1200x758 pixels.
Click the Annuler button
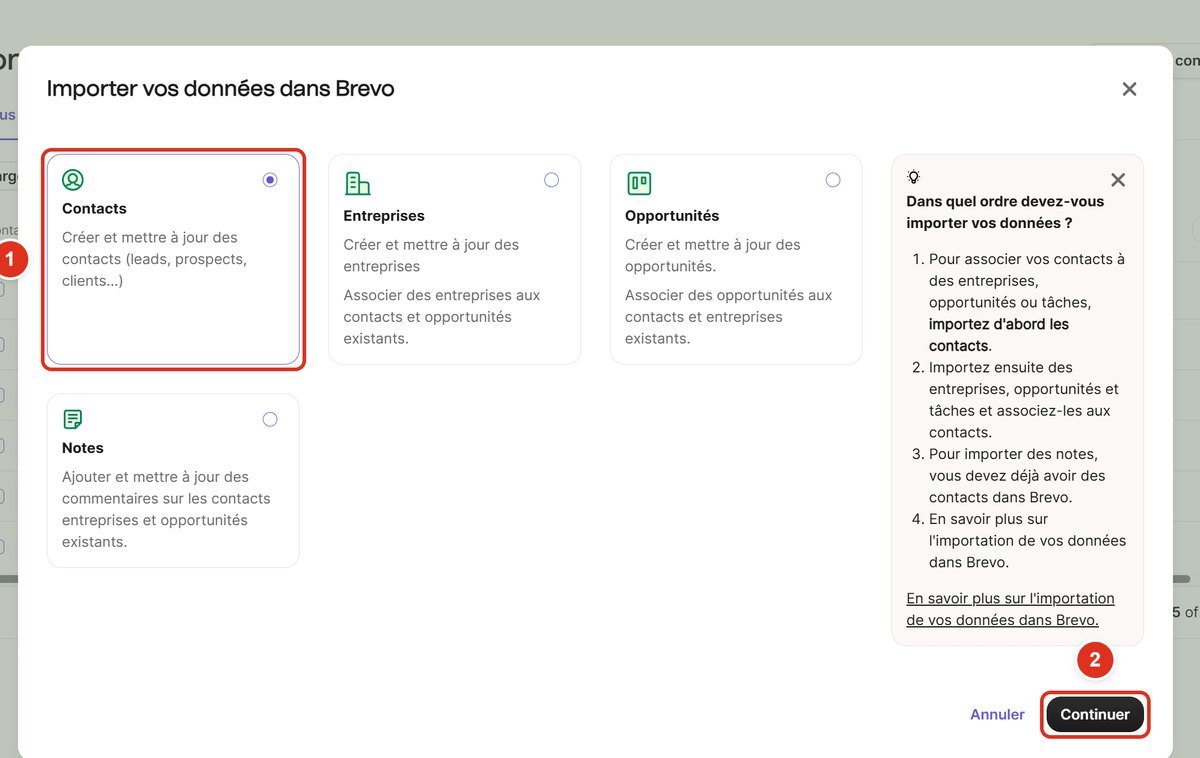point(997,714)
